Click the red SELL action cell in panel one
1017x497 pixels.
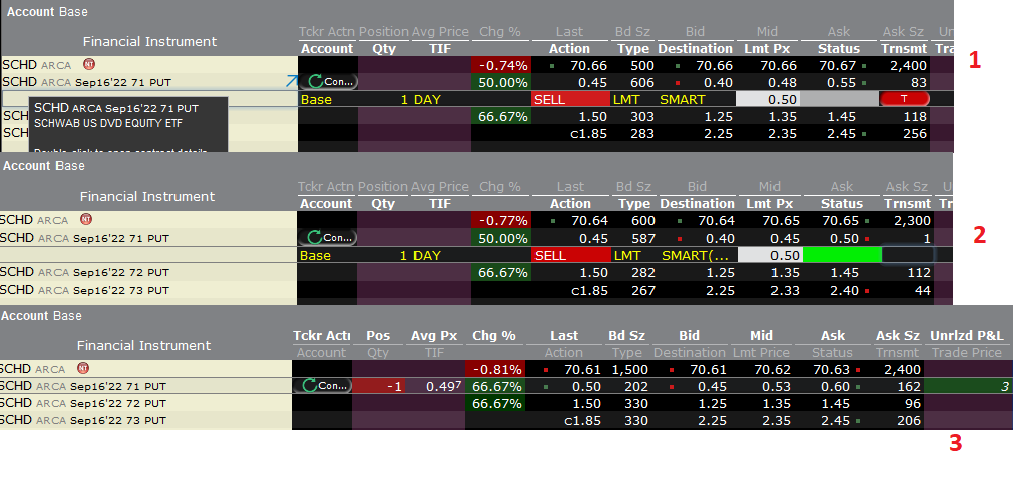click(571, 99)
